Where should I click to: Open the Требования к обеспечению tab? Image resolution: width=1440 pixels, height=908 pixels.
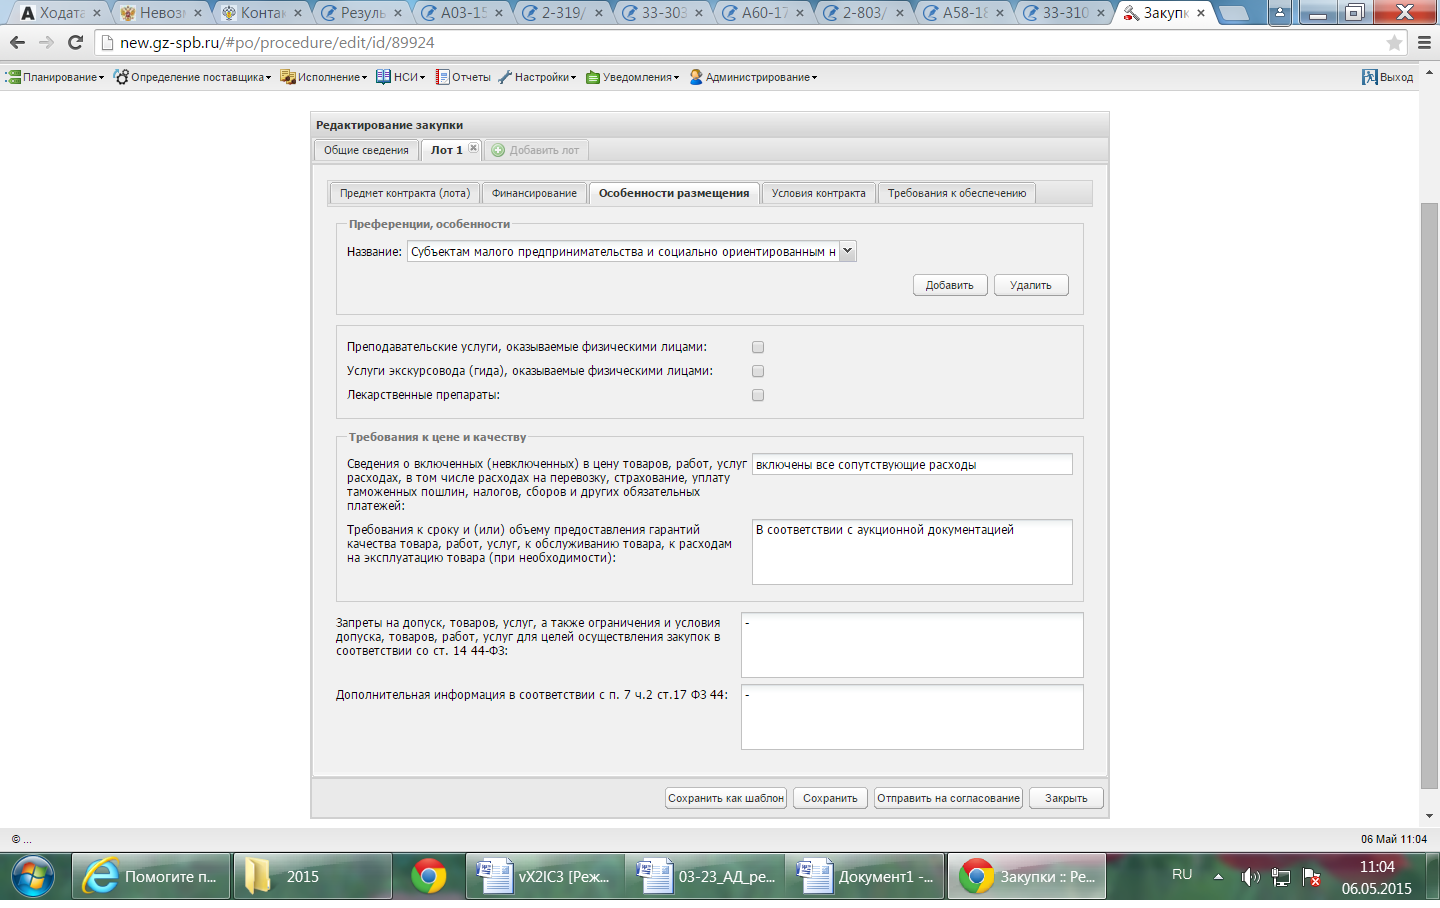[x=957, y=193]
